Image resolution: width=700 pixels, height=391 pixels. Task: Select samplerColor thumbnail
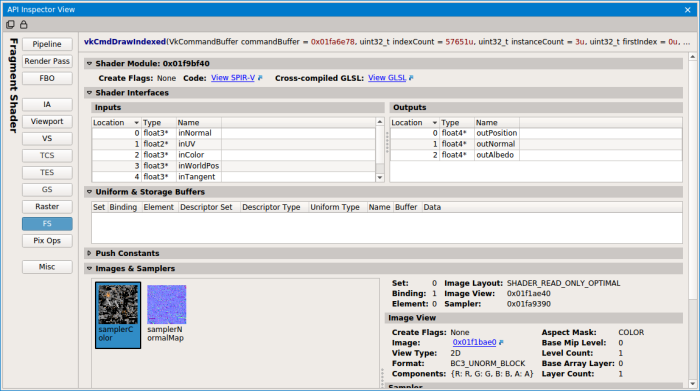point(118,315)
